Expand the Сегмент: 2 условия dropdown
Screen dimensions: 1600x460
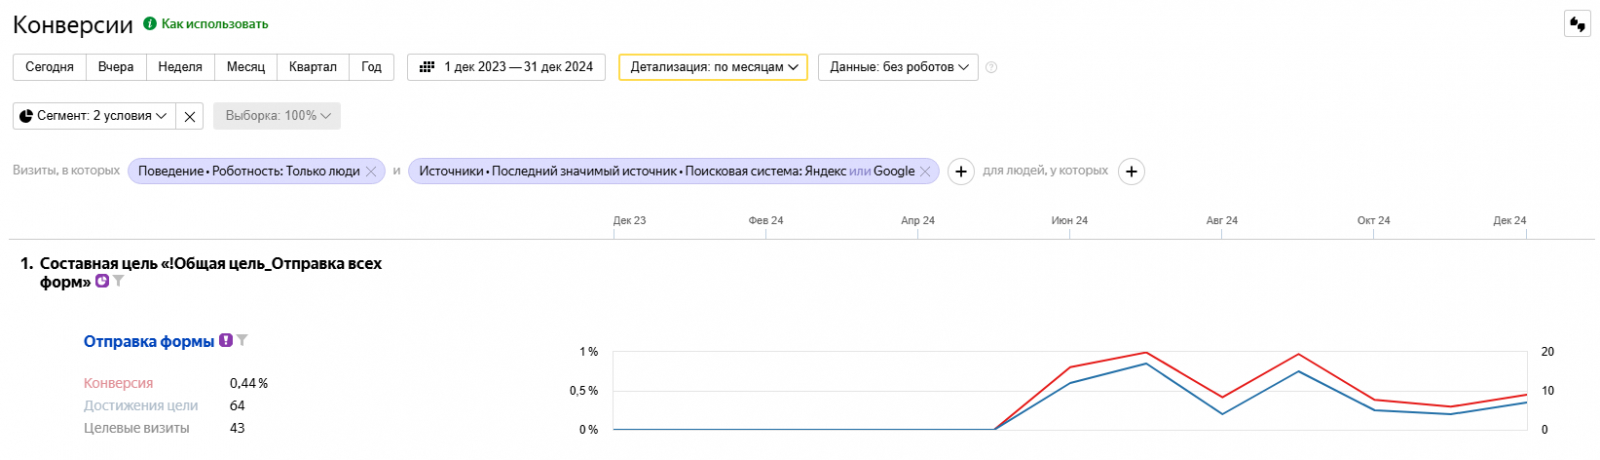94,116
